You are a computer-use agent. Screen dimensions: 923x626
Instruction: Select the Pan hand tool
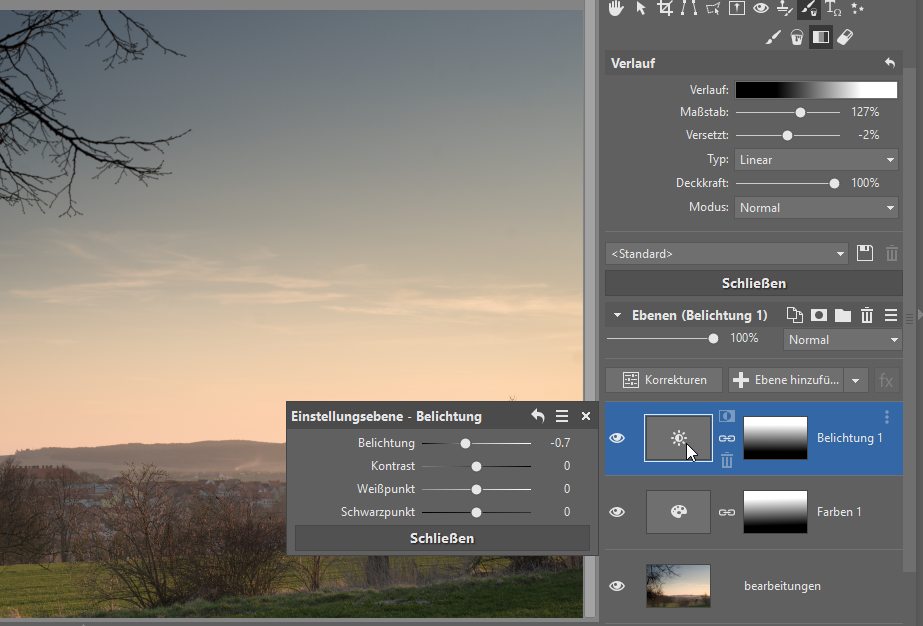616,9
